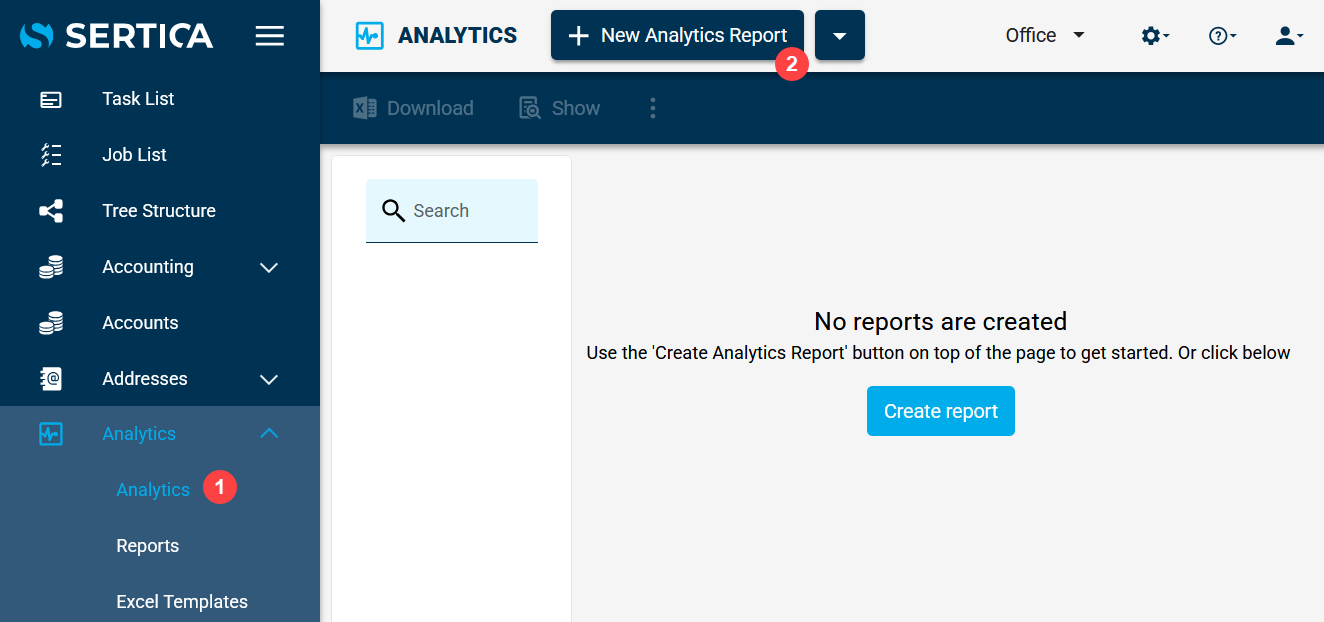Screen dimensions: 1324x622
Task: Click the Accounting menu label
Action: [148, 267]
